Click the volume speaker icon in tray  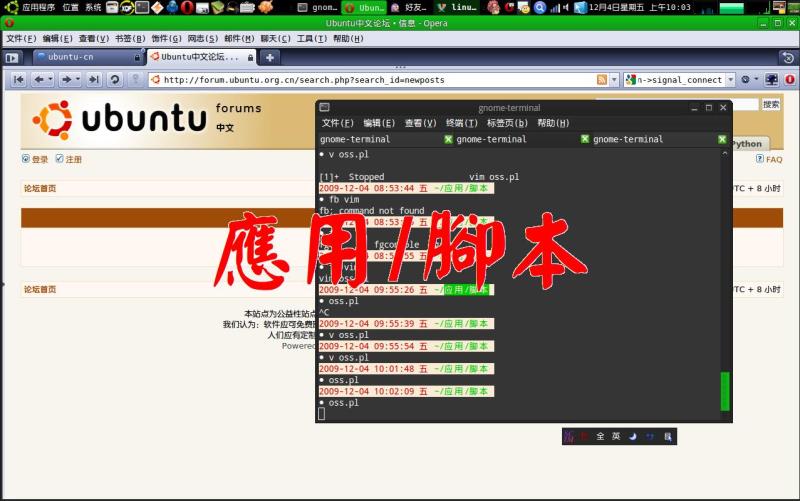pyautogui.click(x=565, y=7)
